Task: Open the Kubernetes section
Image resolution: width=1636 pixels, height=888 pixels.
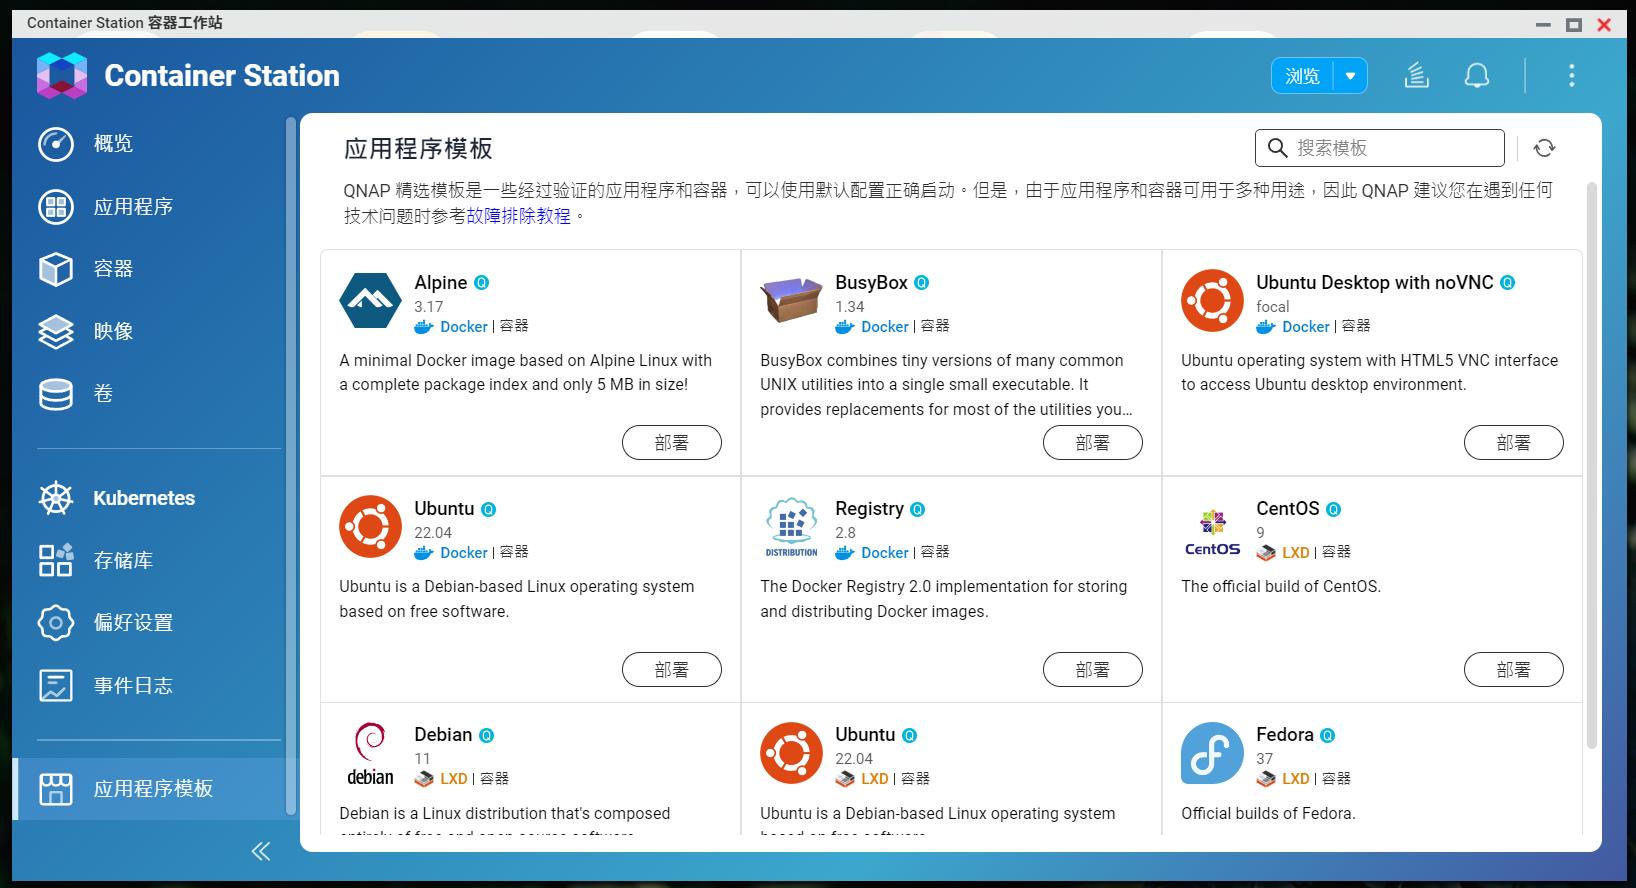Action: [x=144, y=498]
